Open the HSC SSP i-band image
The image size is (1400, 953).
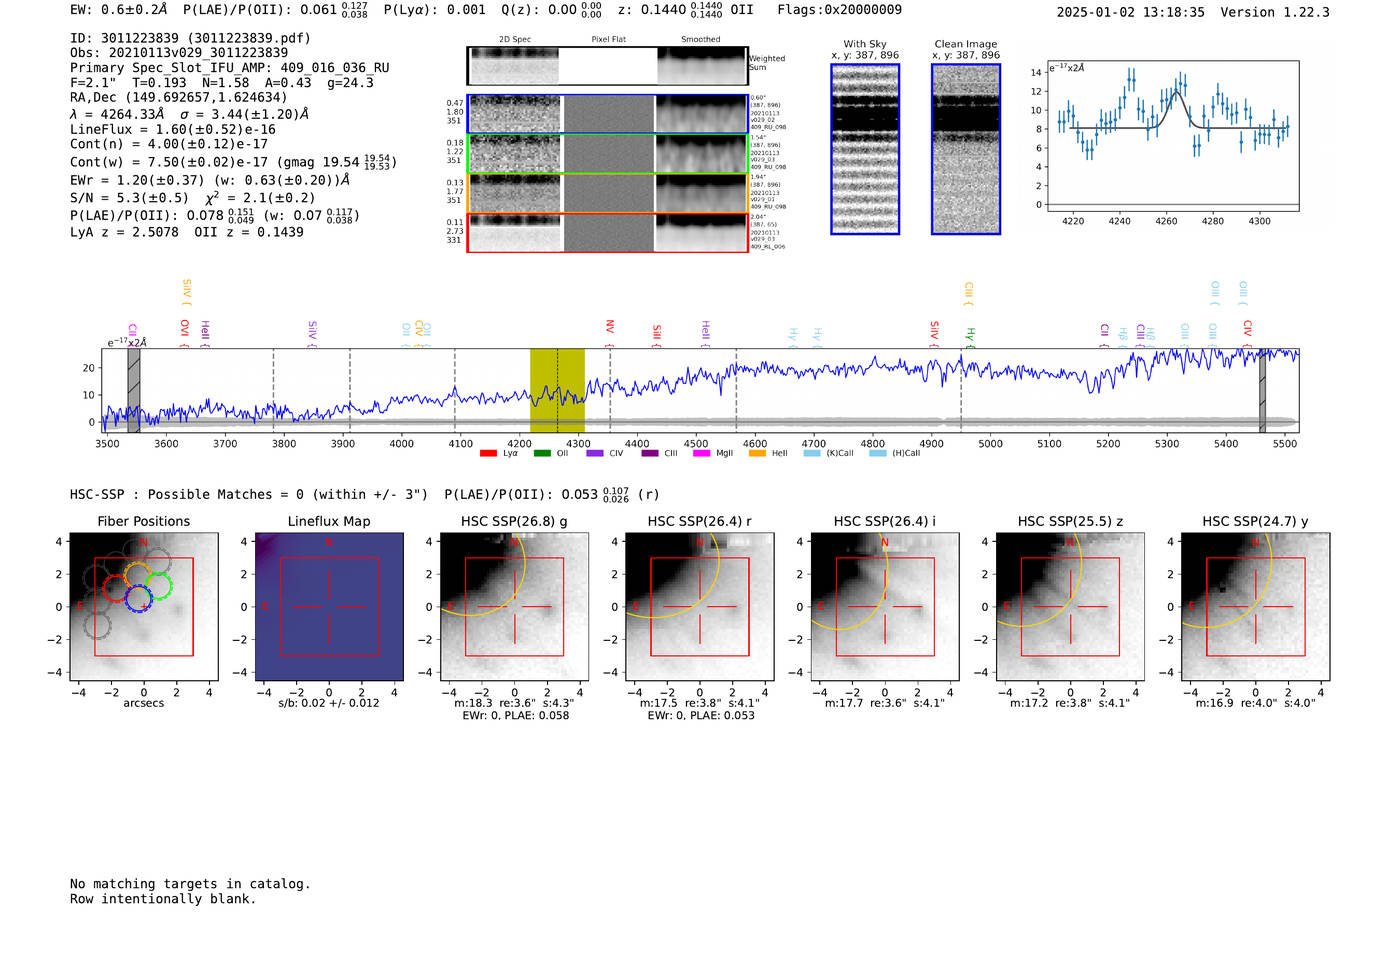tap(885, 607)
